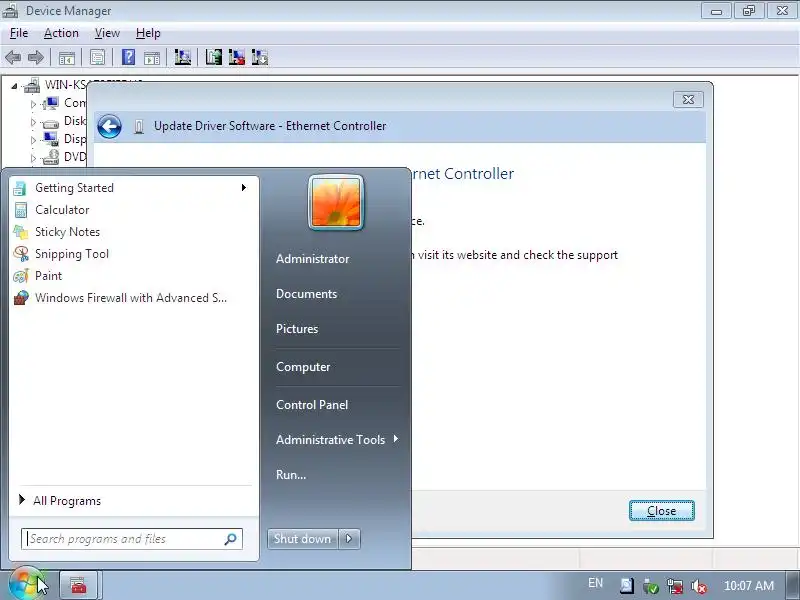The width and height of the screenshot is (800, 600).
Task: Click the action pane toggle toolbar icon
Action: (152, 58)
